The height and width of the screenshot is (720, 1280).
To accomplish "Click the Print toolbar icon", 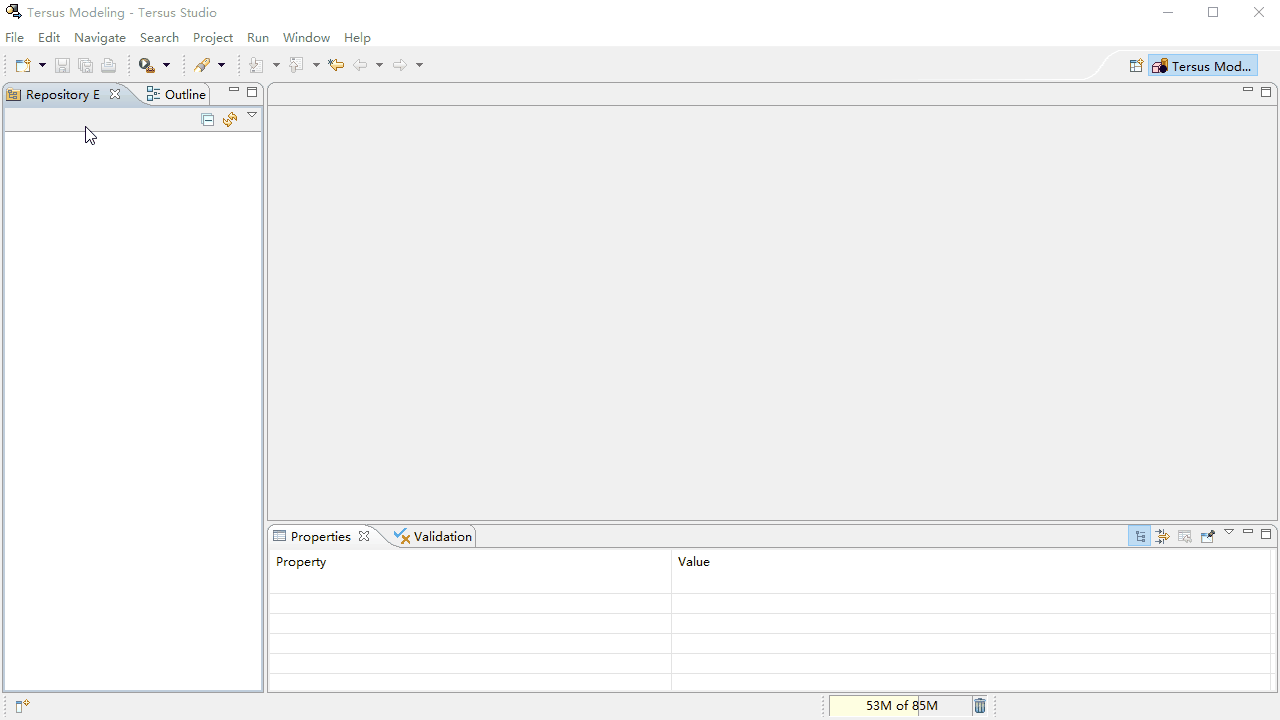I will tap(108, 65).
